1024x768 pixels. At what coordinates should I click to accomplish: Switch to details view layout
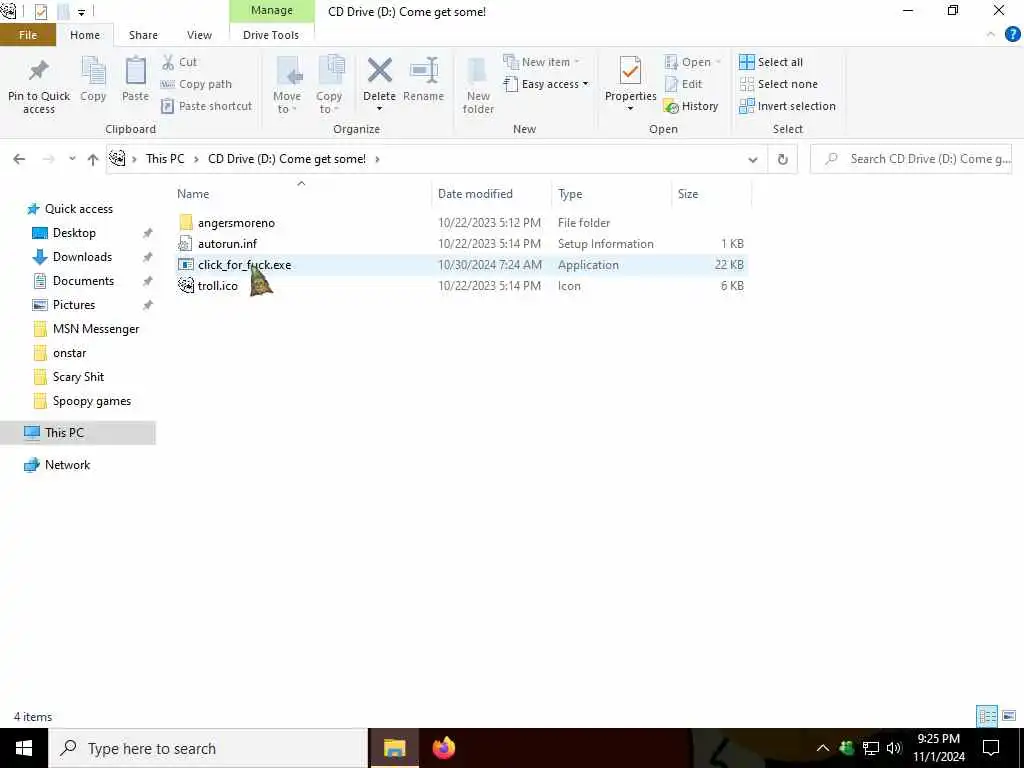(x=987, y=716)
